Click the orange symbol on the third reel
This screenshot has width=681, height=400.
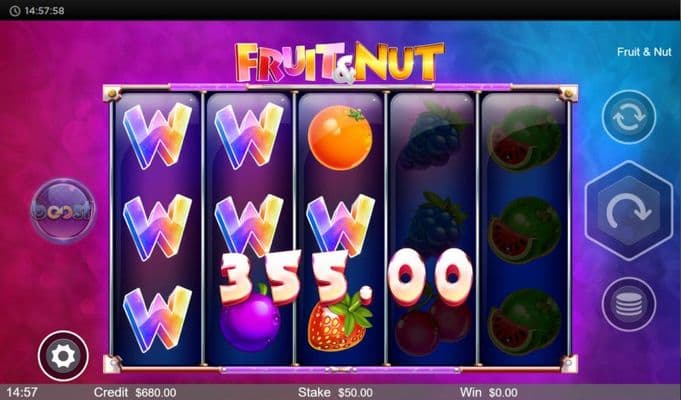tap(340, 137)
